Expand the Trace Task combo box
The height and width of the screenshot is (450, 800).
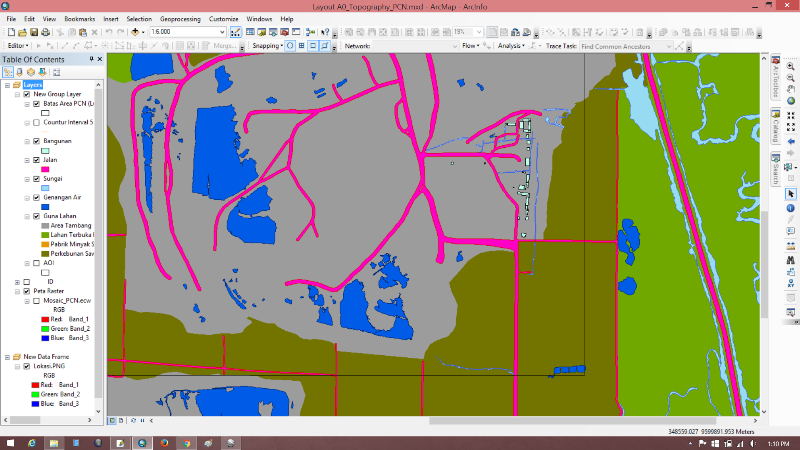671,46
